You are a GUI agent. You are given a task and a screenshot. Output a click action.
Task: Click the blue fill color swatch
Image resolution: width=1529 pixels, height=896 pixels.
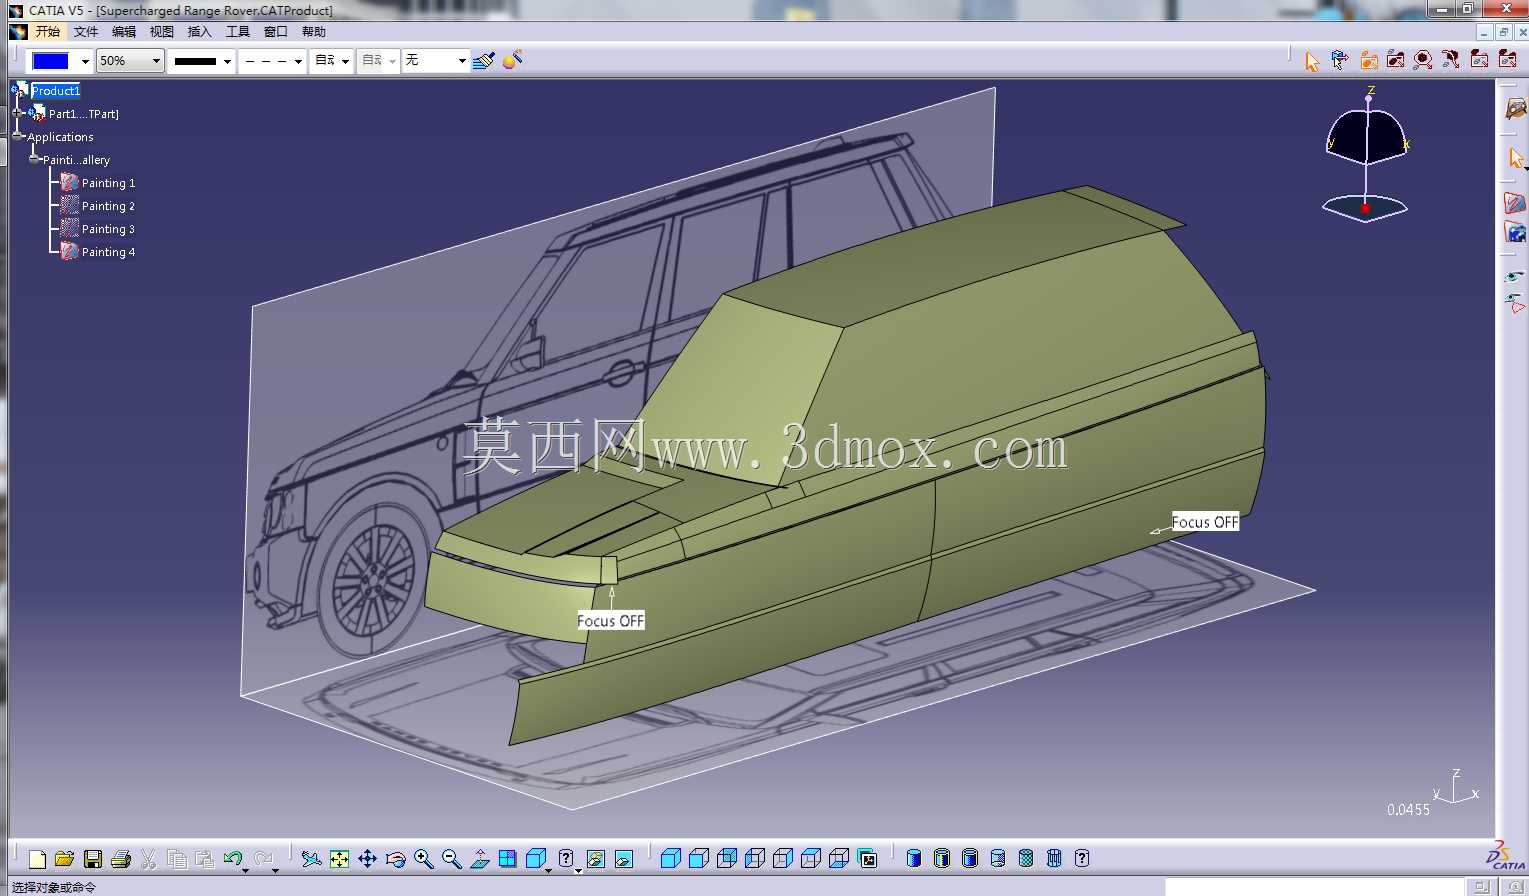click(x=51, y=61)
